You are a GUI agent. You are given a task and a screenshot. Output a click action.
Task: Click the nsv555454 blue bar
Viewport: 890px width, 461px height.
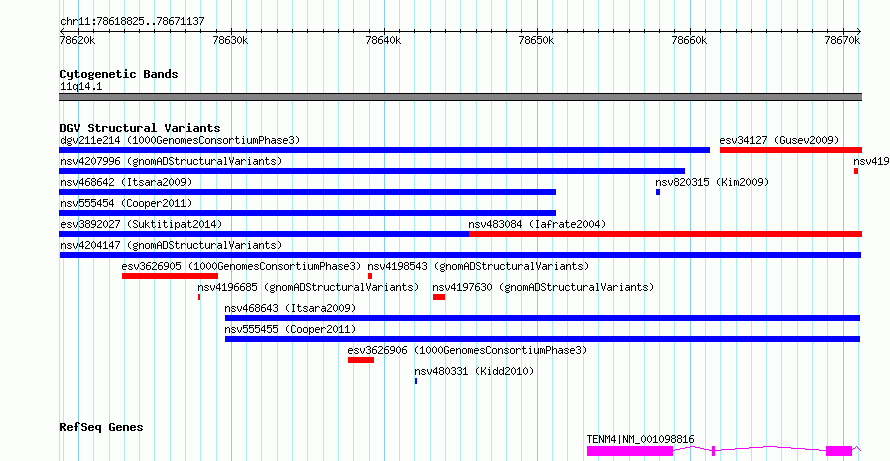point(307,213)
